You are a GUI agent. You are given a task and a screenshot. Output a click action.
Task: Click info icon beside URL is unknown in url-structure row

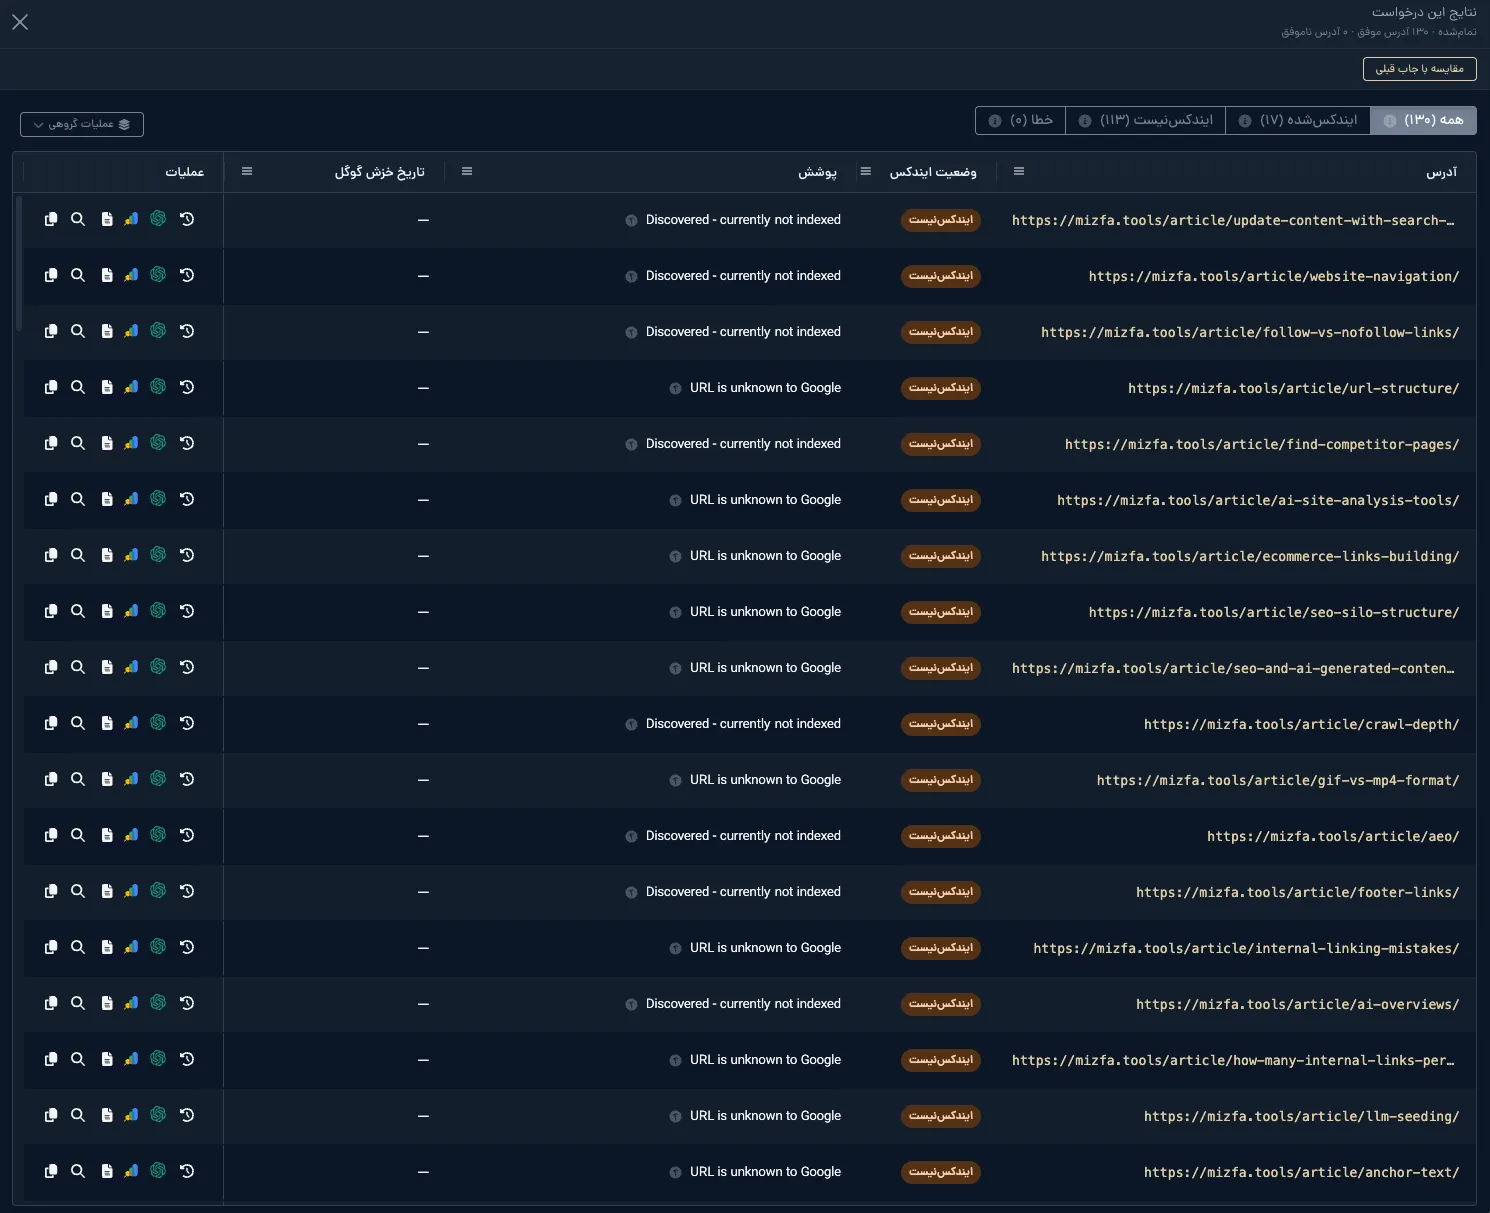[675, 389]
